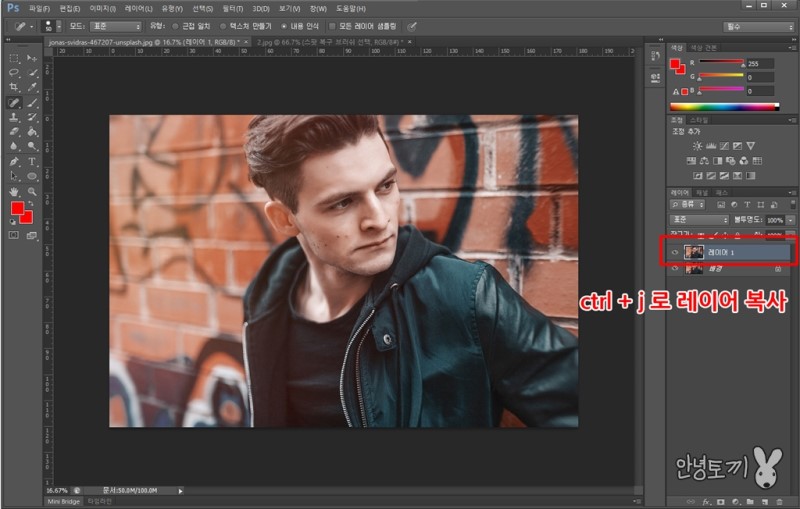Open the 모드 dropdown set to 표준
Image resolution: width=800 pixels, height=509 pixels.
coord(115,25)
